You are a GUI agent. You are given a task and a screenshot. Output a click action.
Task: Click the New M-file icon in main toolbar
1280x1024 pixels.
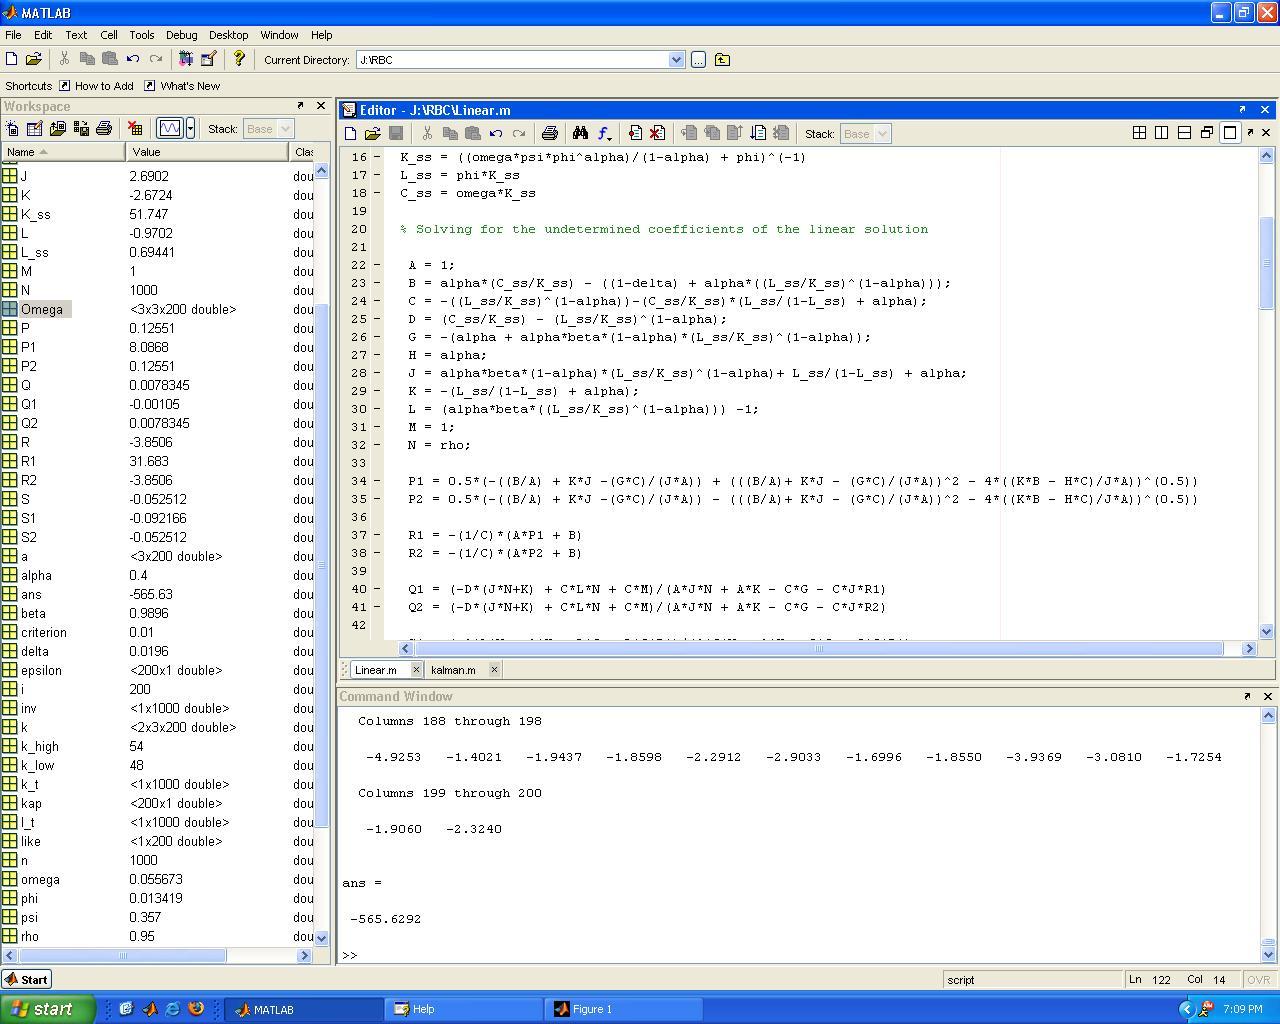pyautogui.click(x=12, y=60)
